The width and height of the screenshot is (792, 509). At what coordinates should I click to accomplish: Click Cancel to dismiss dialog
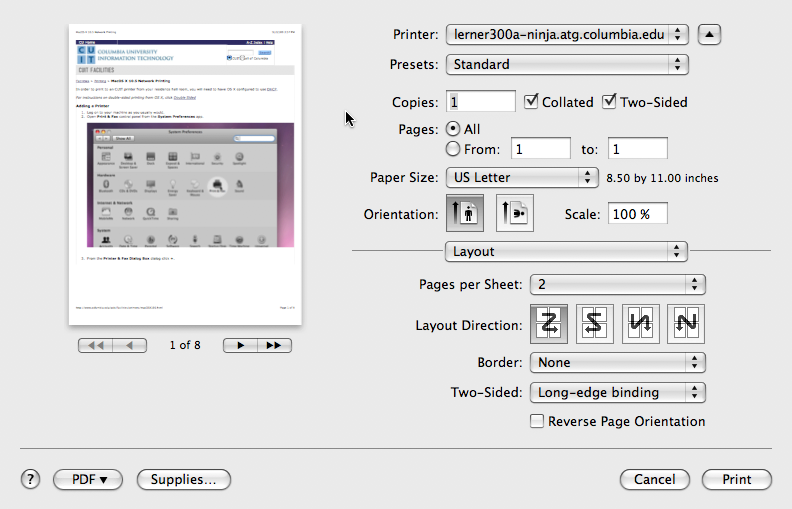pos(655,479)
